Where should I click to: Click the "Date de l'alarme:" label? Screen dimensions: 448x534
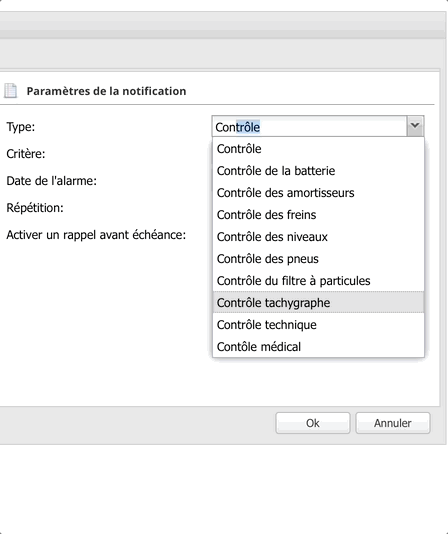coord(51,180)
